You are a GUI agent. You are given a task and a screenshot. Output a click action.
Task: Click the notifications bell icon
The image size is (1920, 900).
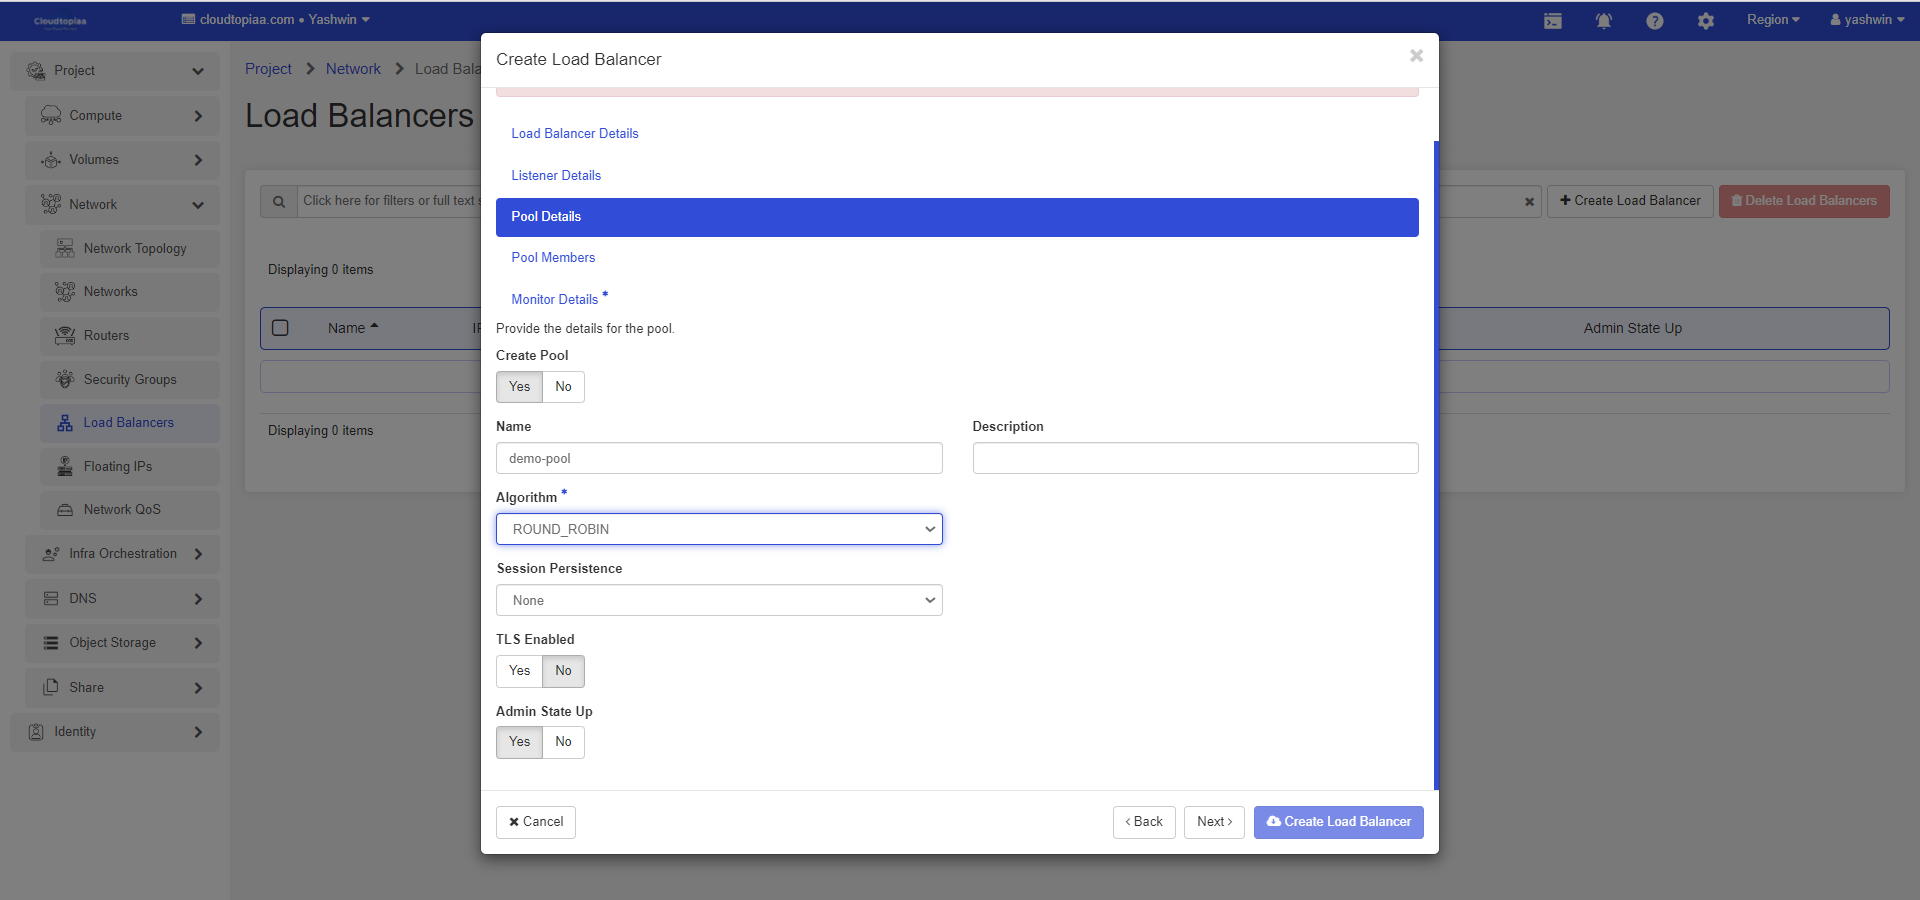(1603, 21)
